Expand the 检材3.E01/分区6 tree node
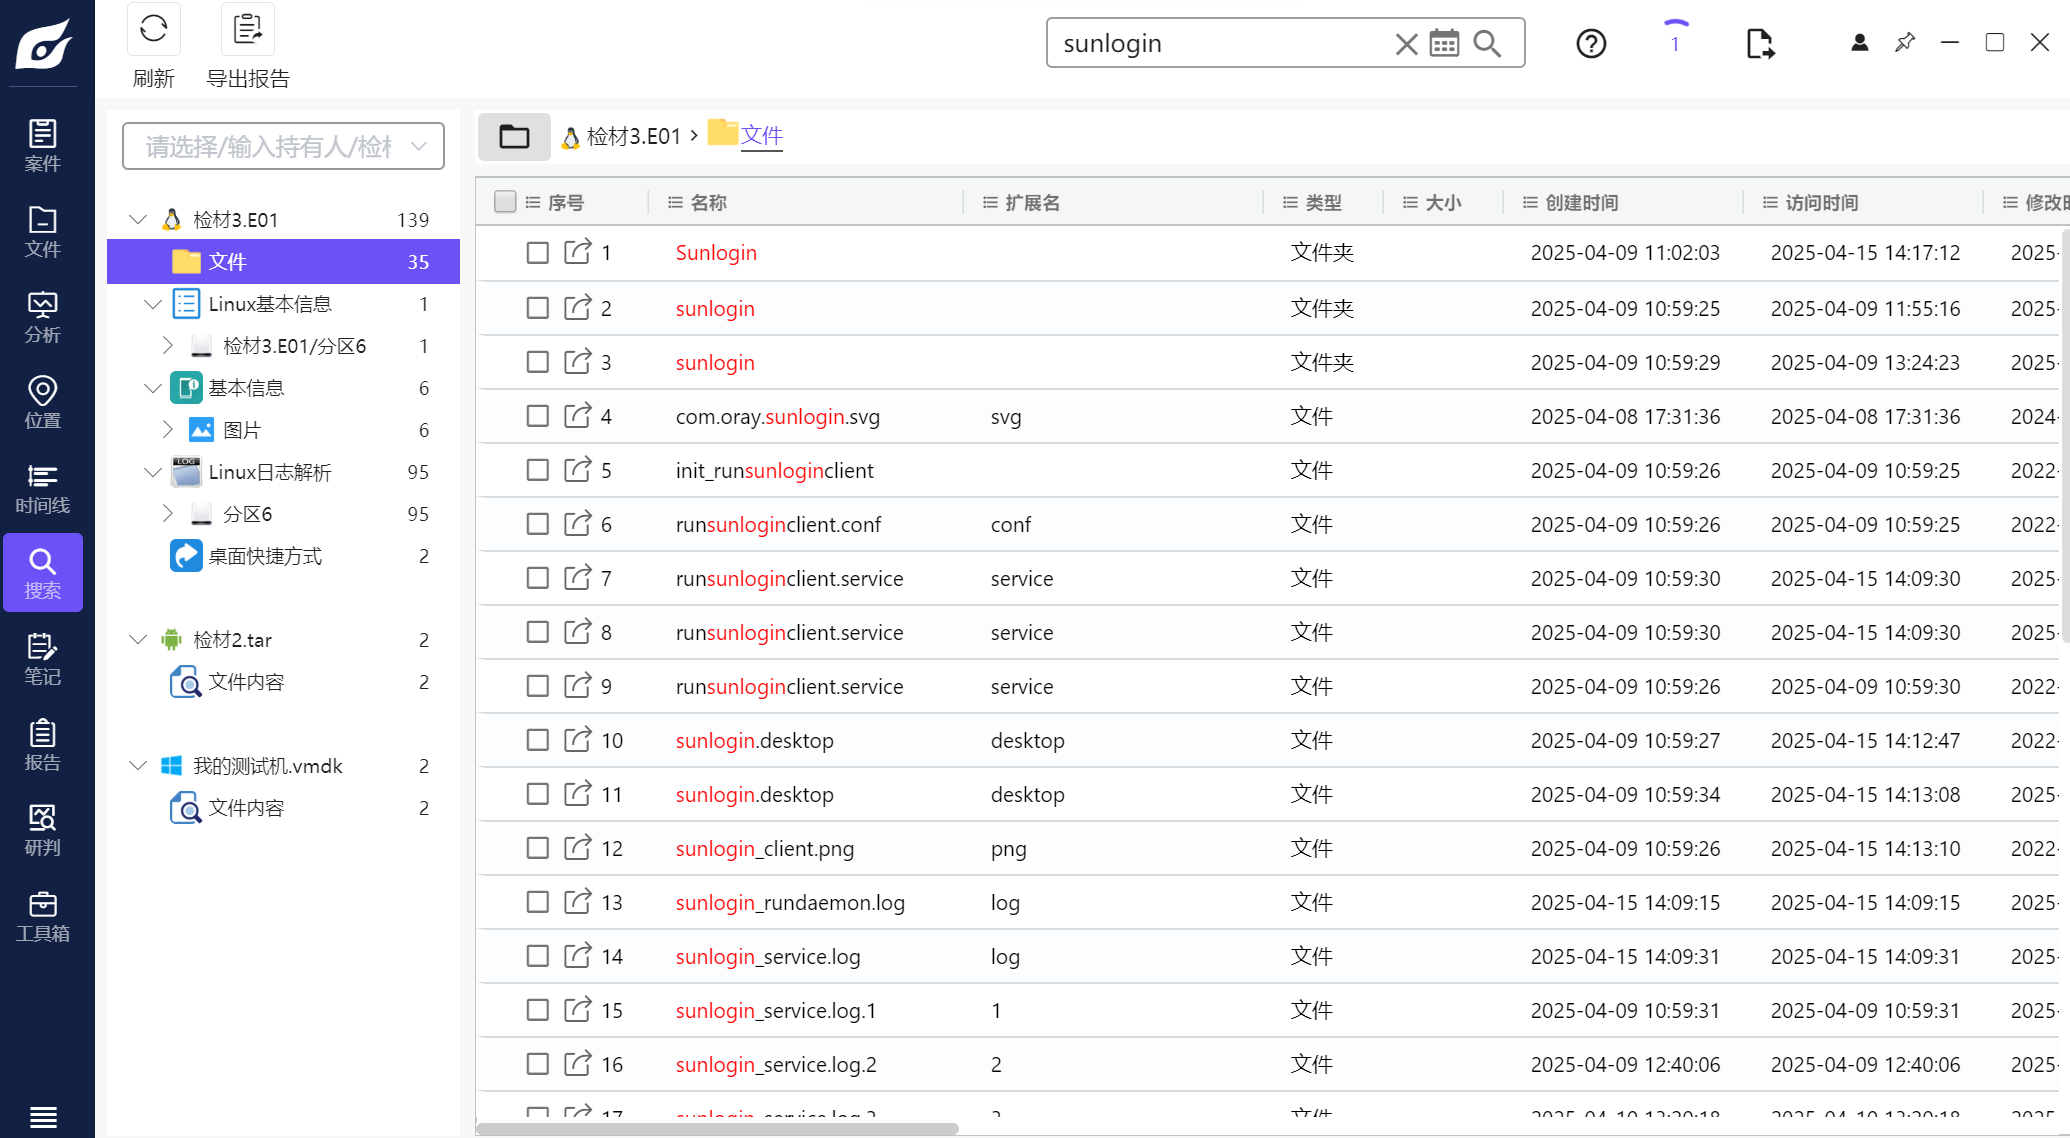This screenshot has width=2070, height=1138. [166, 345]
